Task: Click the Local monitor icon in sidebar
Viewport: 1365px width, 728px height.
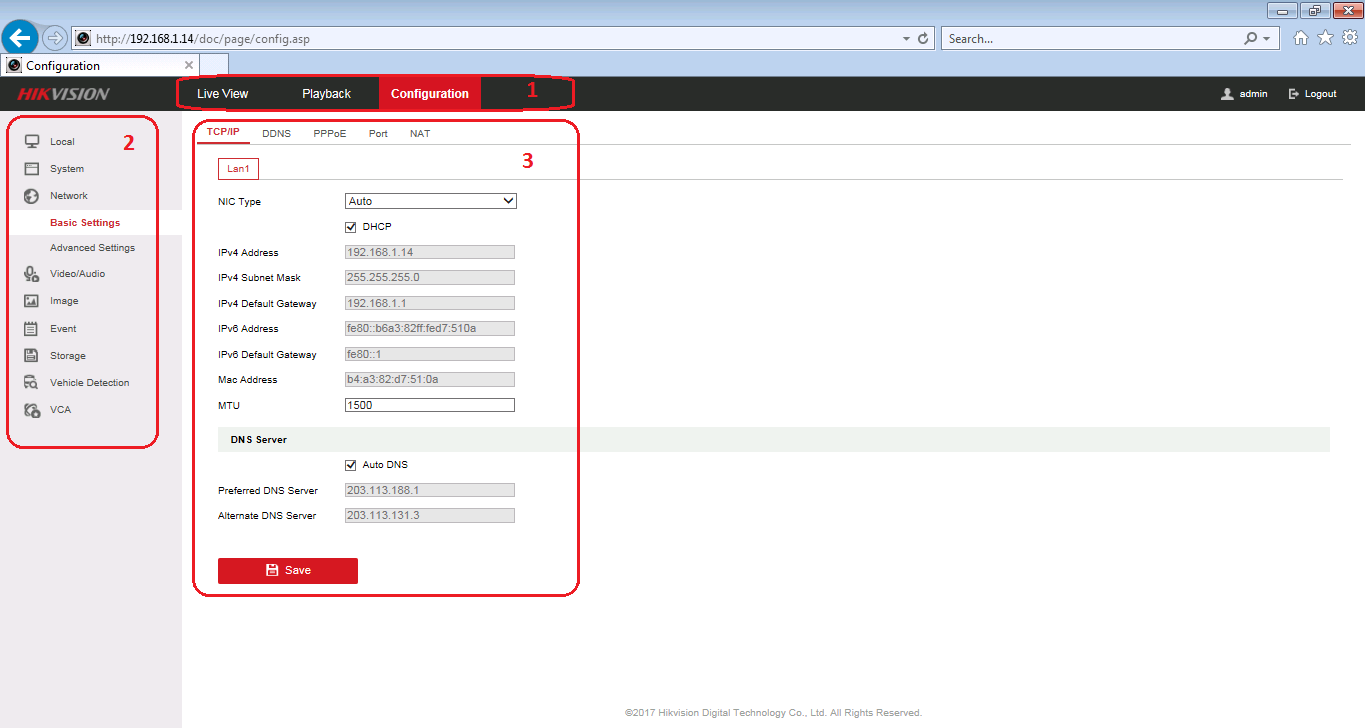Action: (x=31, y=141)
